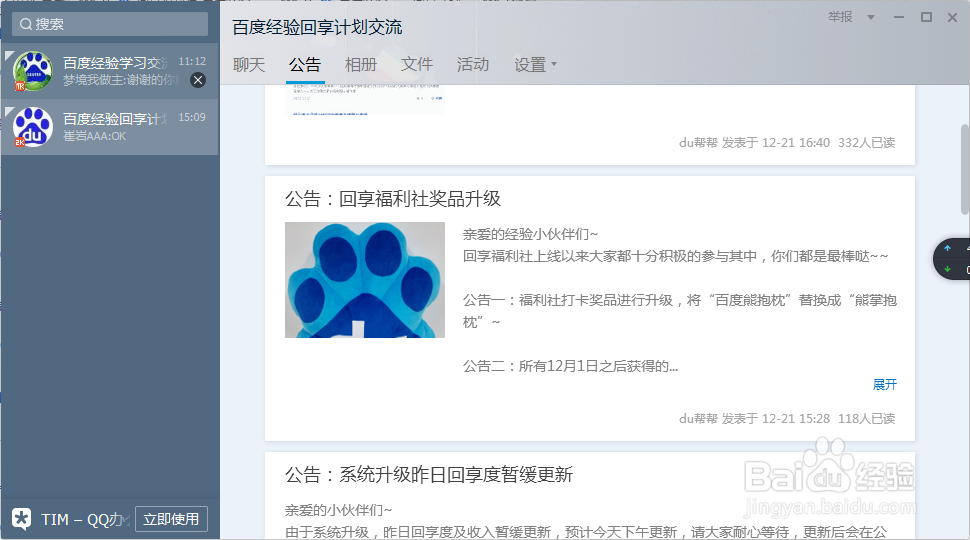970x540 pixels.
Task: Click the search box in the sidebar
Action: tap(110, 24)
